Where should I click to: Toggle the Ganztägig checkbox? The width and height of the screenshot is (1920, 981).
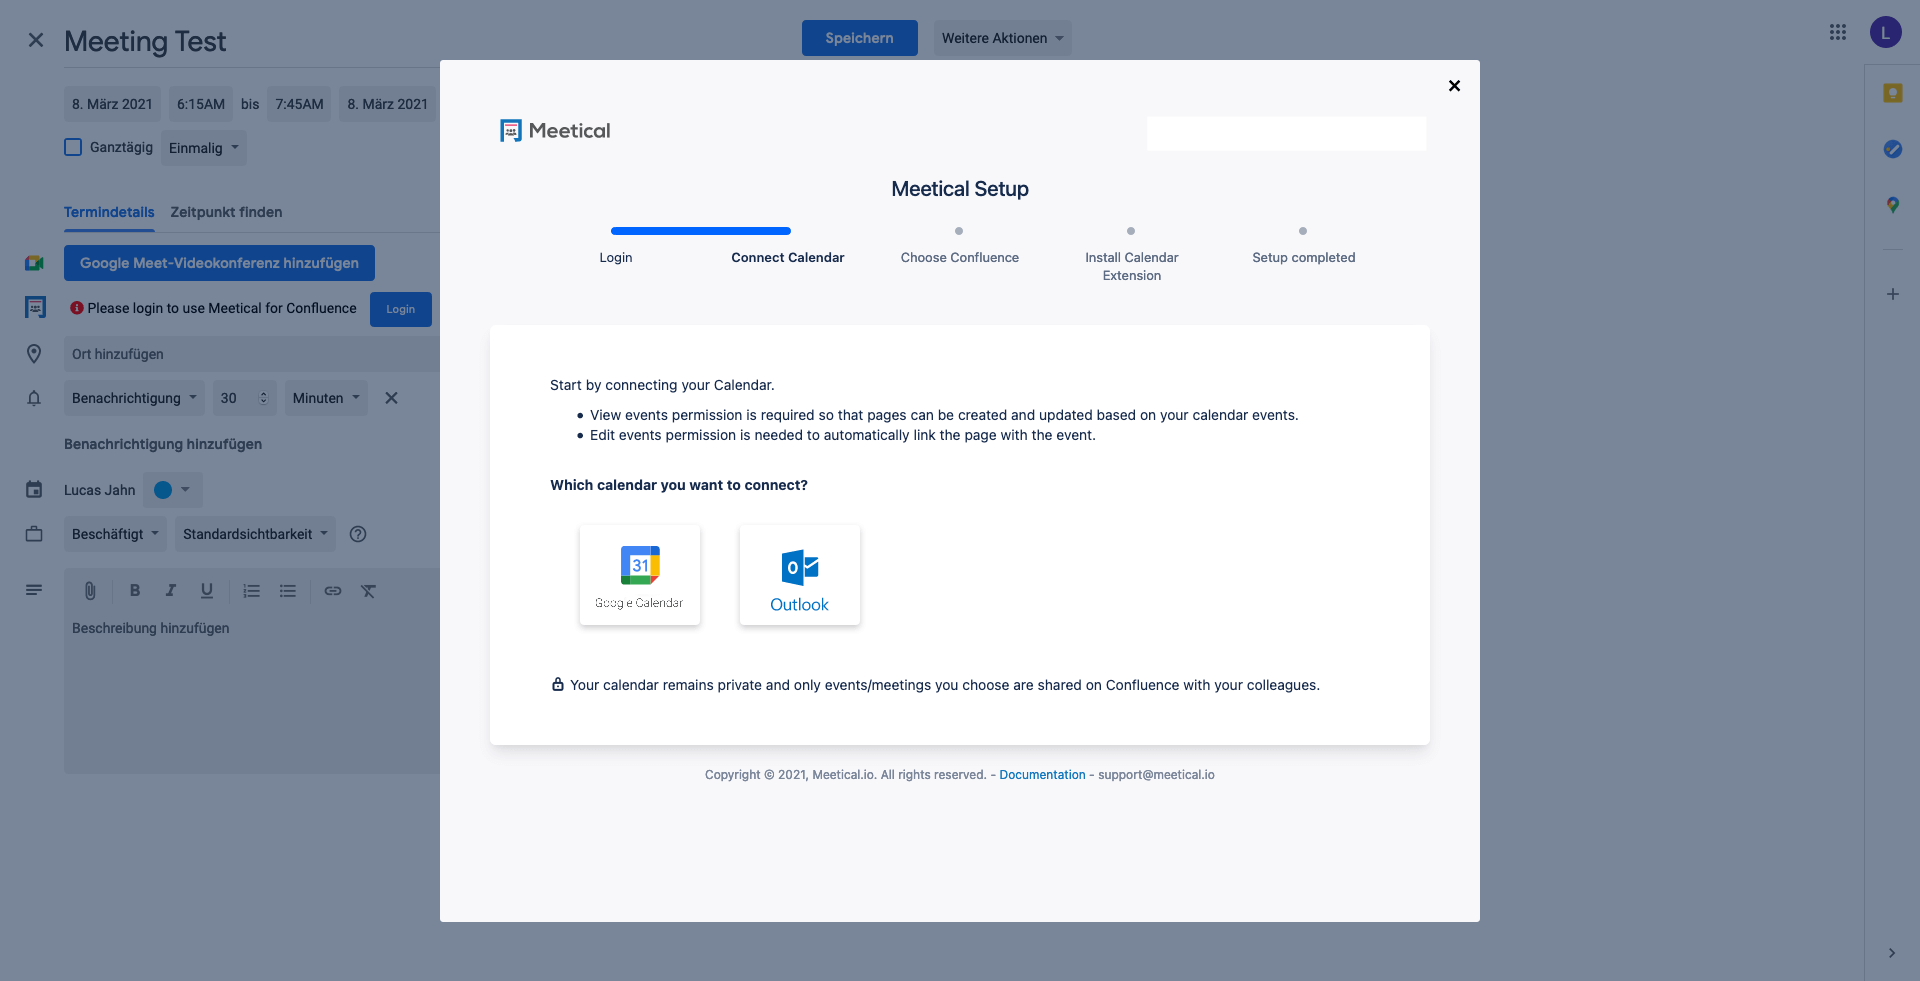tap(73, 147)
